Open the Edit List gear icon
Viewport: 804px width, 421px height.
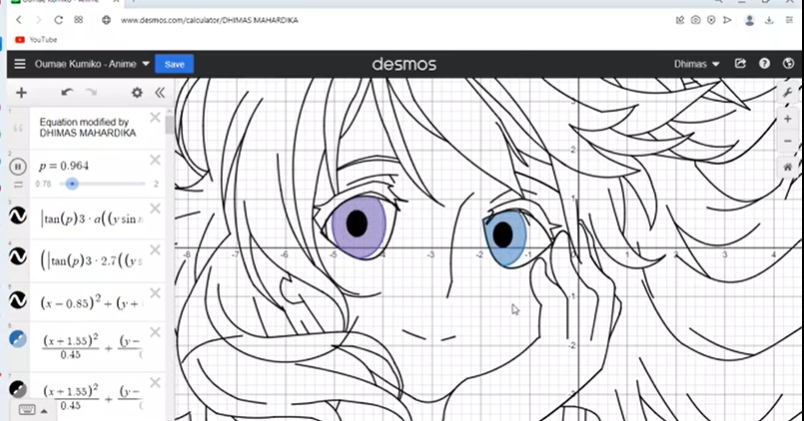137,93
